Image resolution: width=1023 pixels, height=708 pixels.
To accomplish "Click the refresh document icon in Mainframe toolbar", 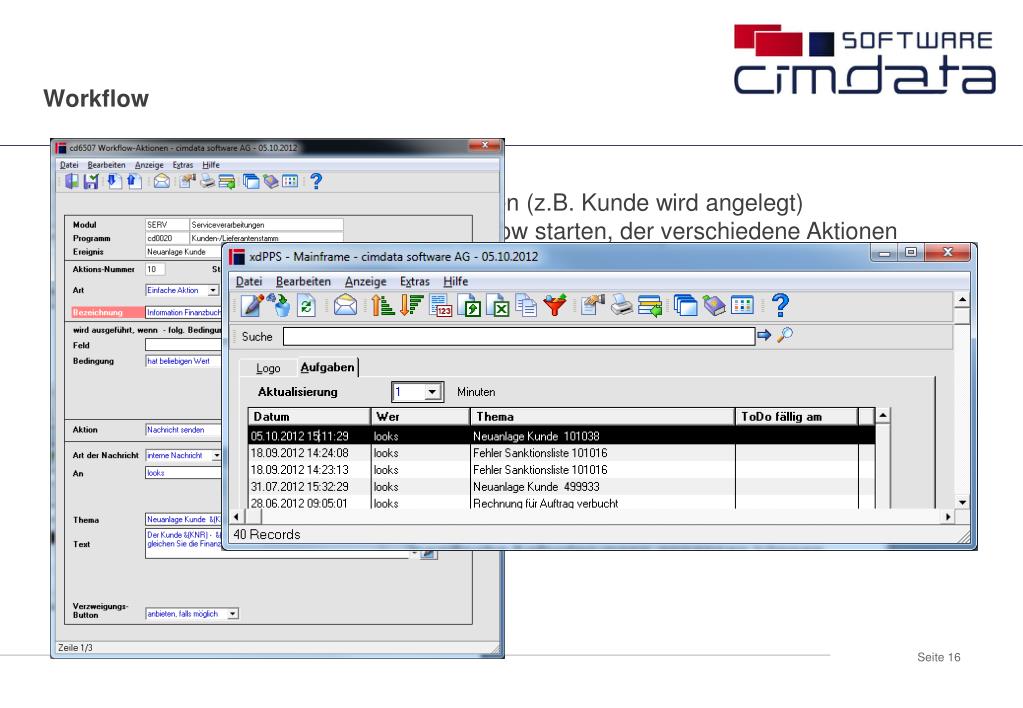I will [x=307, y=305].
